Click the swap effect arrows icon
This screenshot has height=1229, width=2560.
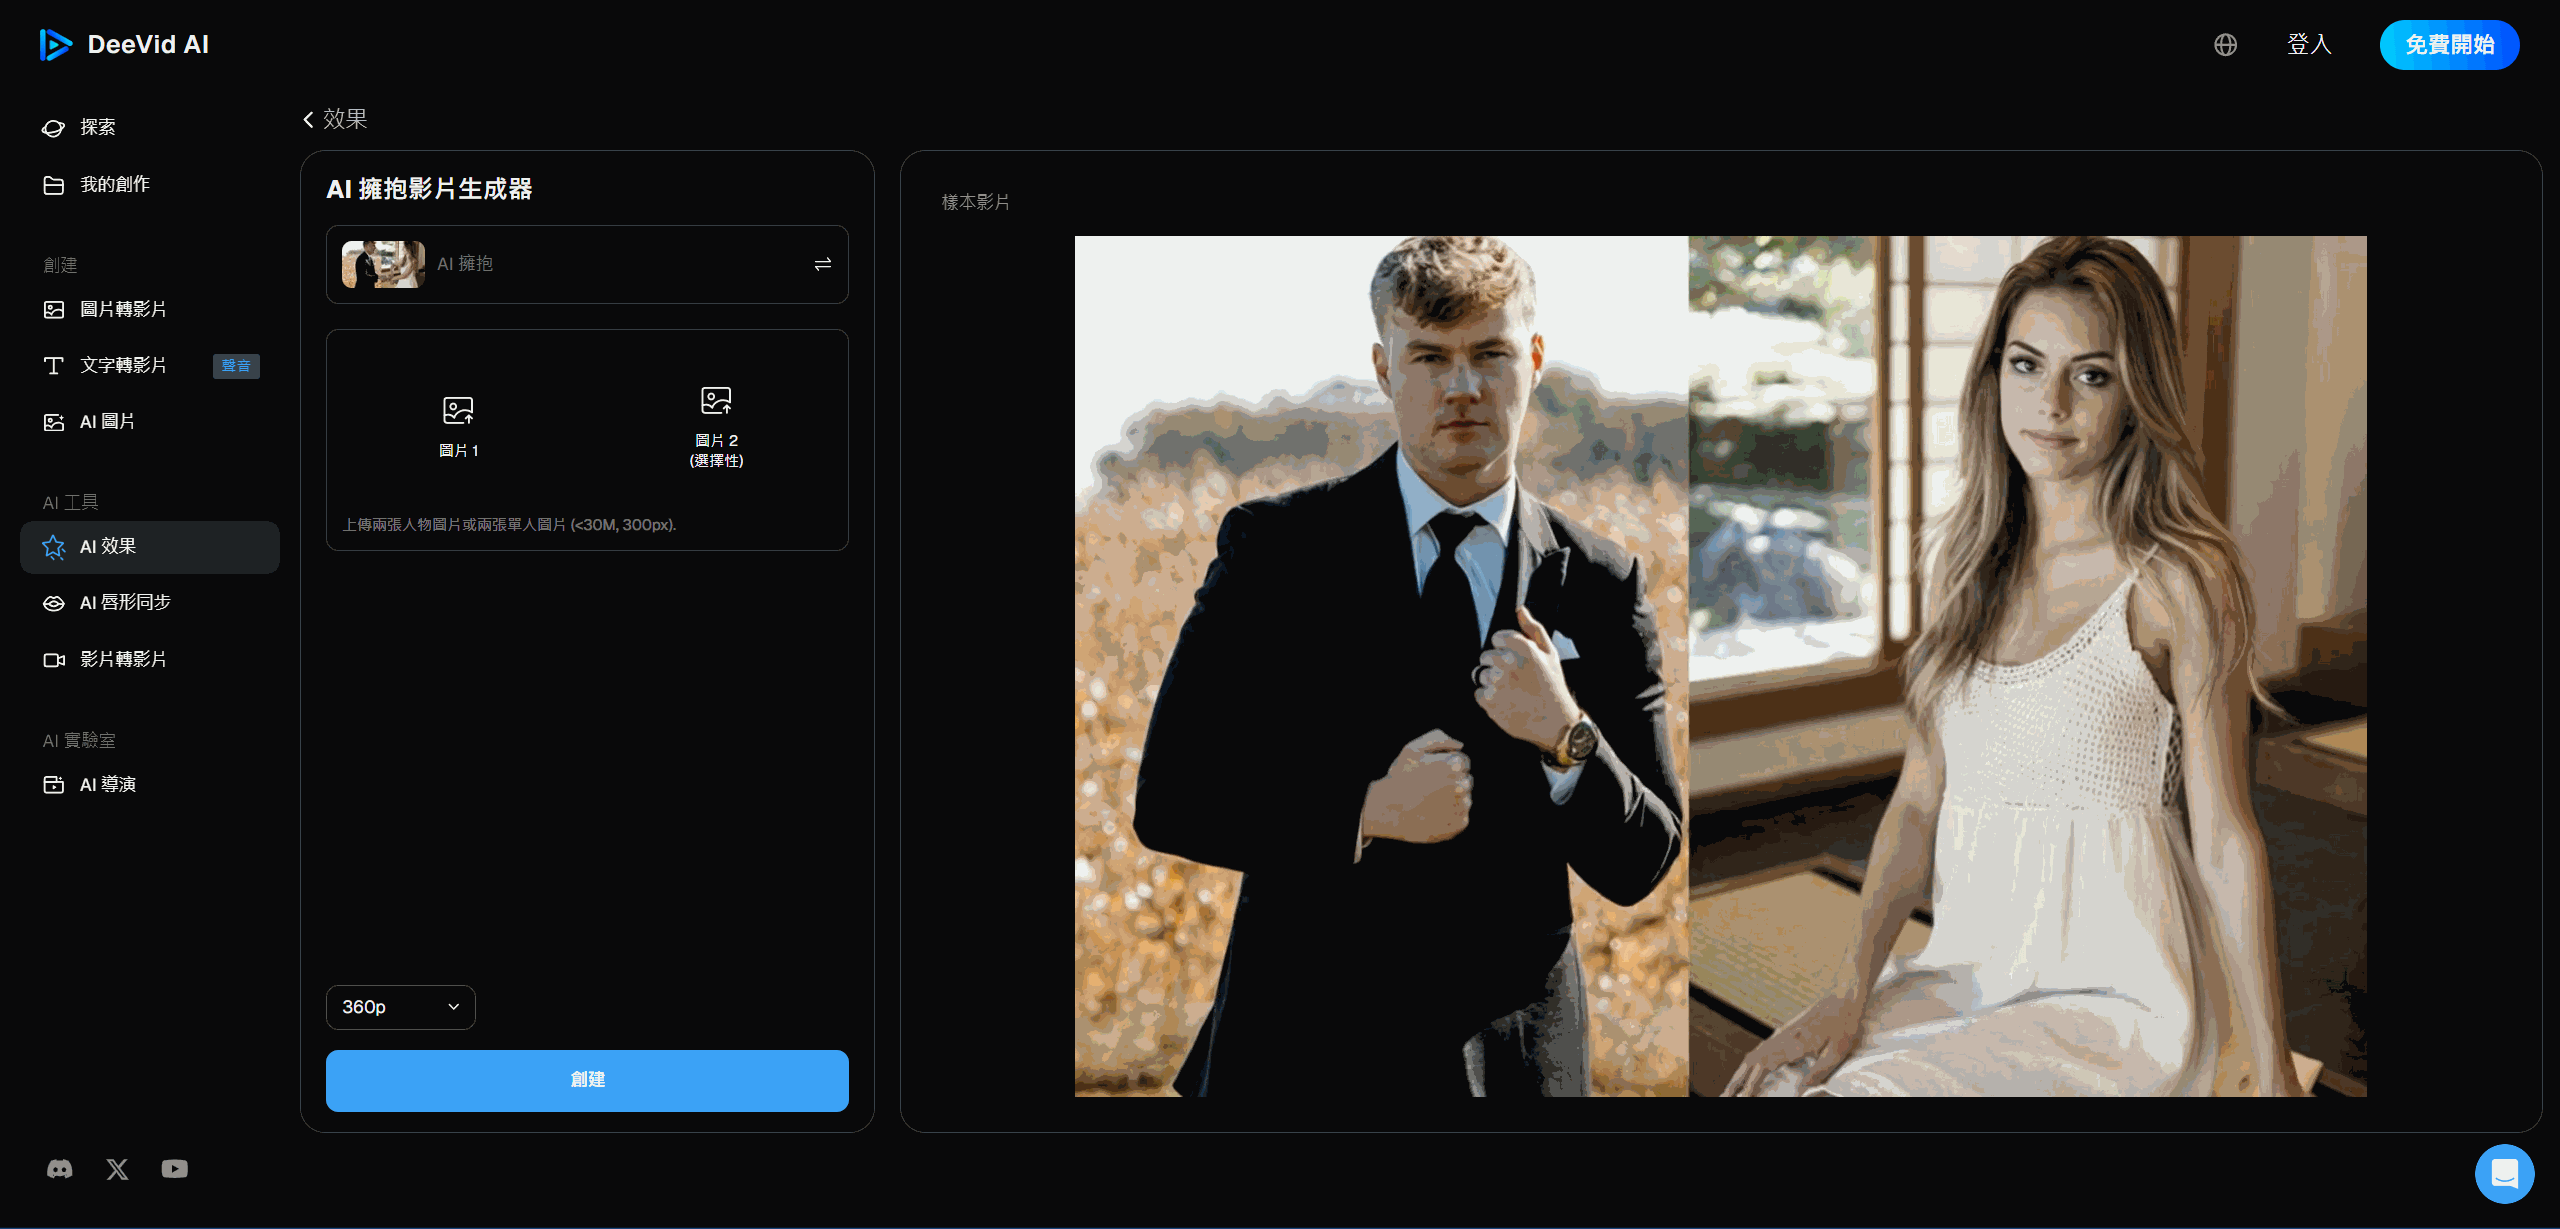click(x=823, y=264)
